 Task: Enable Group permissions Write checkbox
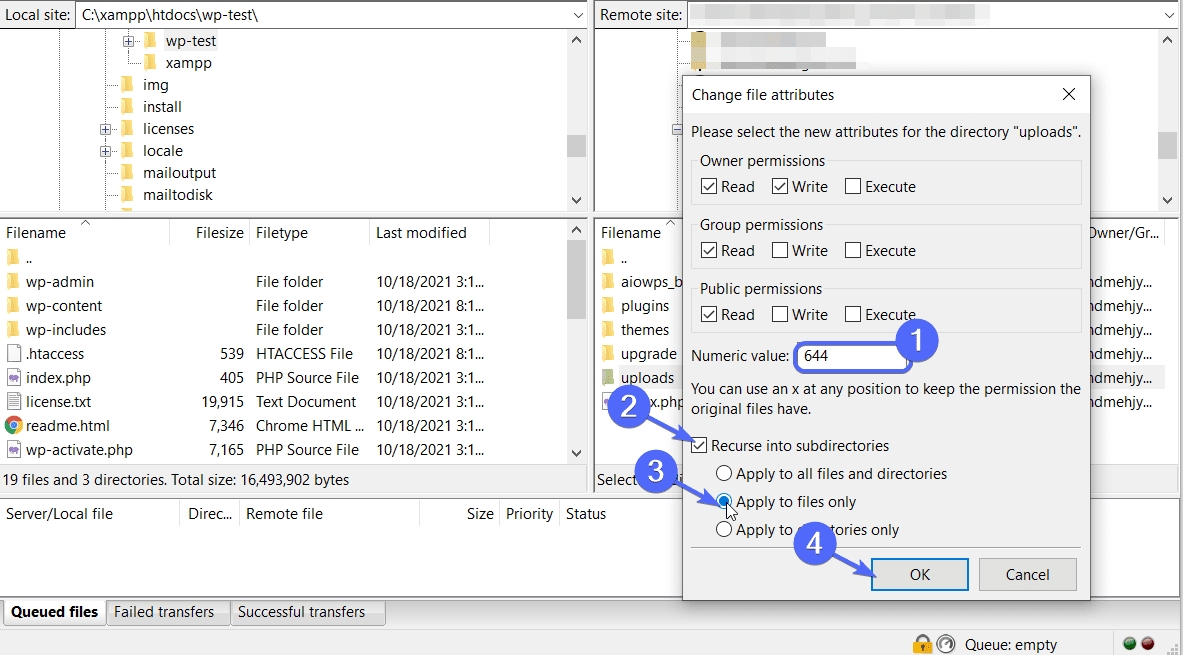pyautogui.click(x=780, y=251)
